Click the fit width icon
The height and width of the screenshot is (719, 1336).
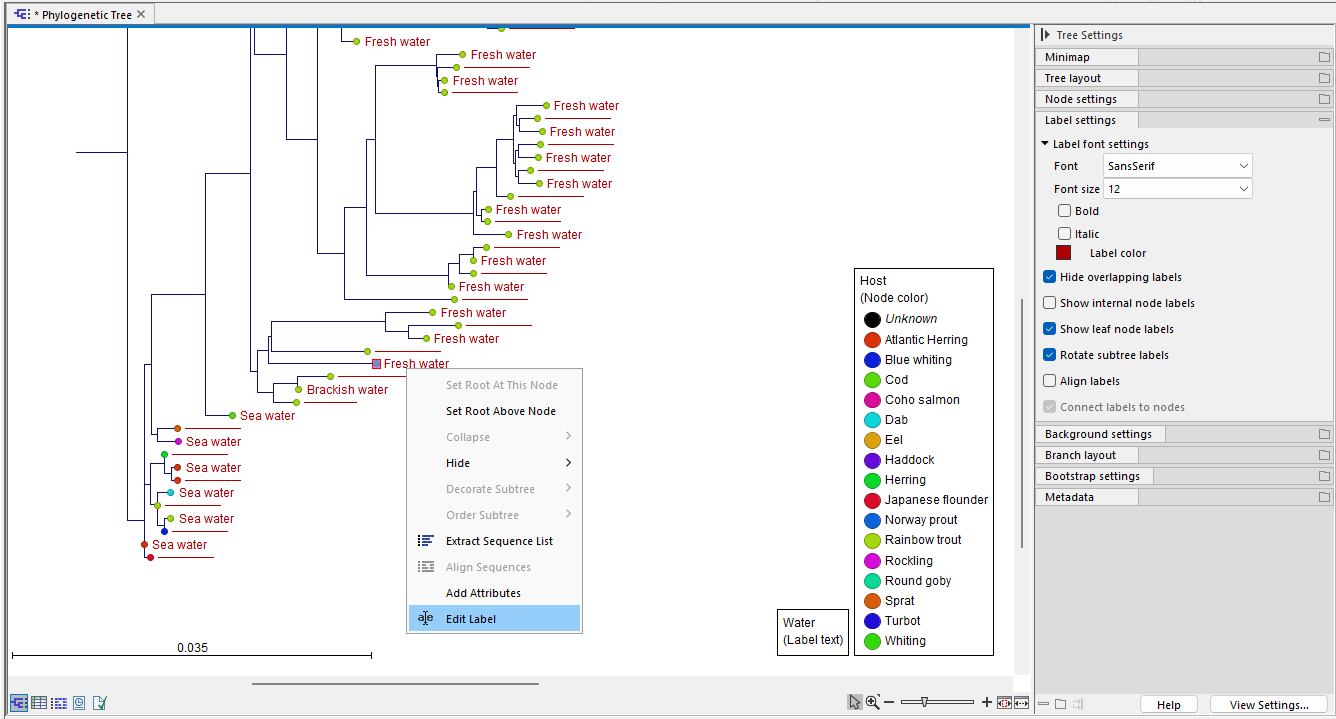click(x=1022, y=703)
